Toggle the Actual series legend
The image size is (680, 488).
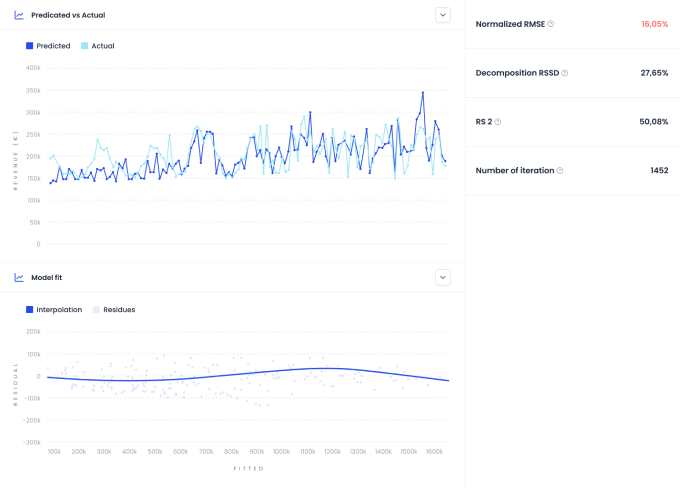[x=98, y=46]
